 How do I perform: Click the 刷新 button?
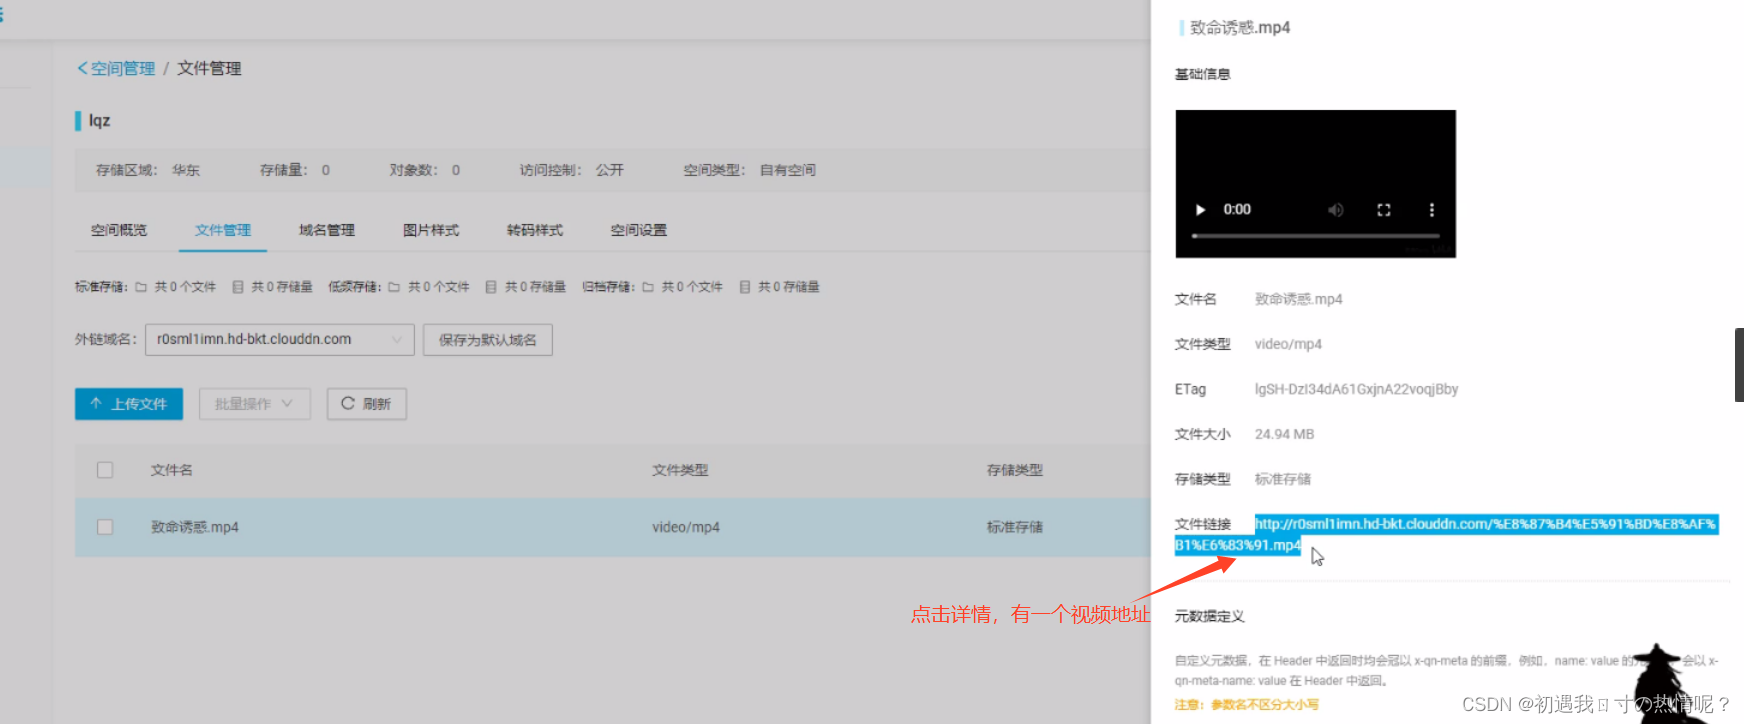pyautogui.click(x=366, y=404)
